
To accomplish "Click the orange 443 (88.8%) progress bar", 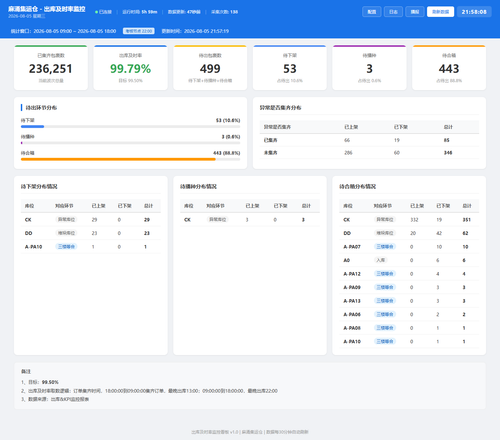I will click(x=118, y=159).
